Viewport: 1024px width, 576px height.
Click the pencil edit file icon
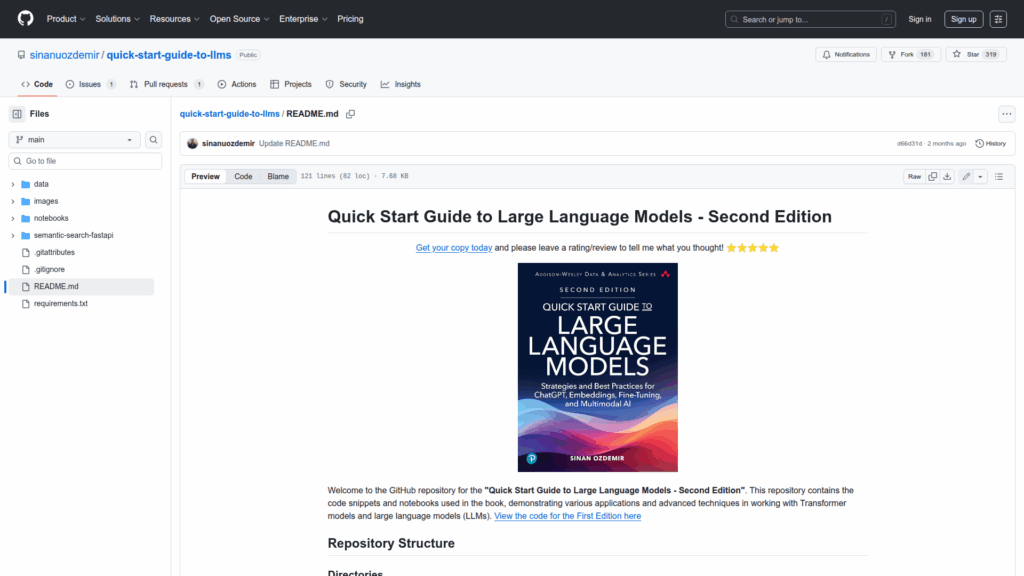tap(966, 176)
